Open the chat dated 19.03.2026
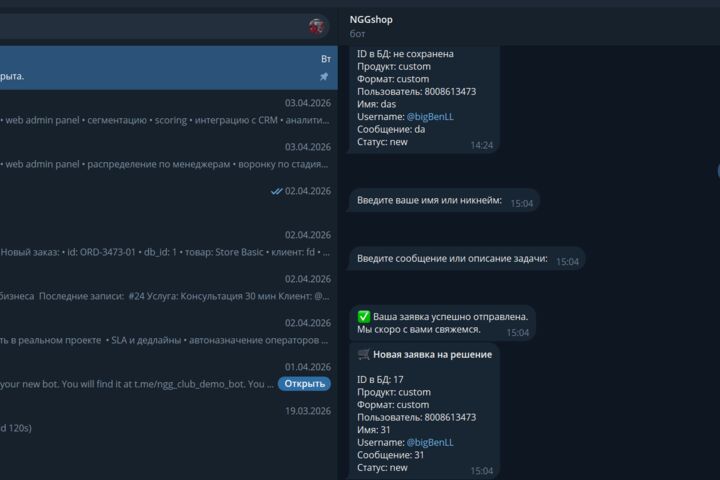Image resolution: width=720 pixels, height=480 pixels. tap(169, 420)
